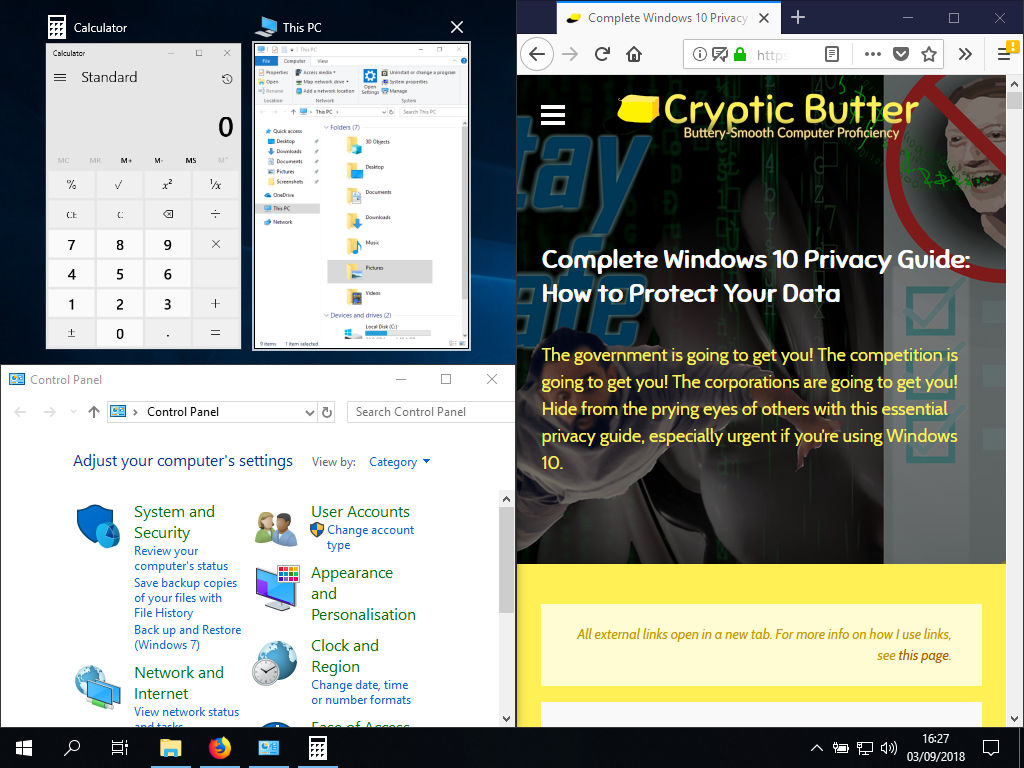Click the Calculator percent key

71,185
